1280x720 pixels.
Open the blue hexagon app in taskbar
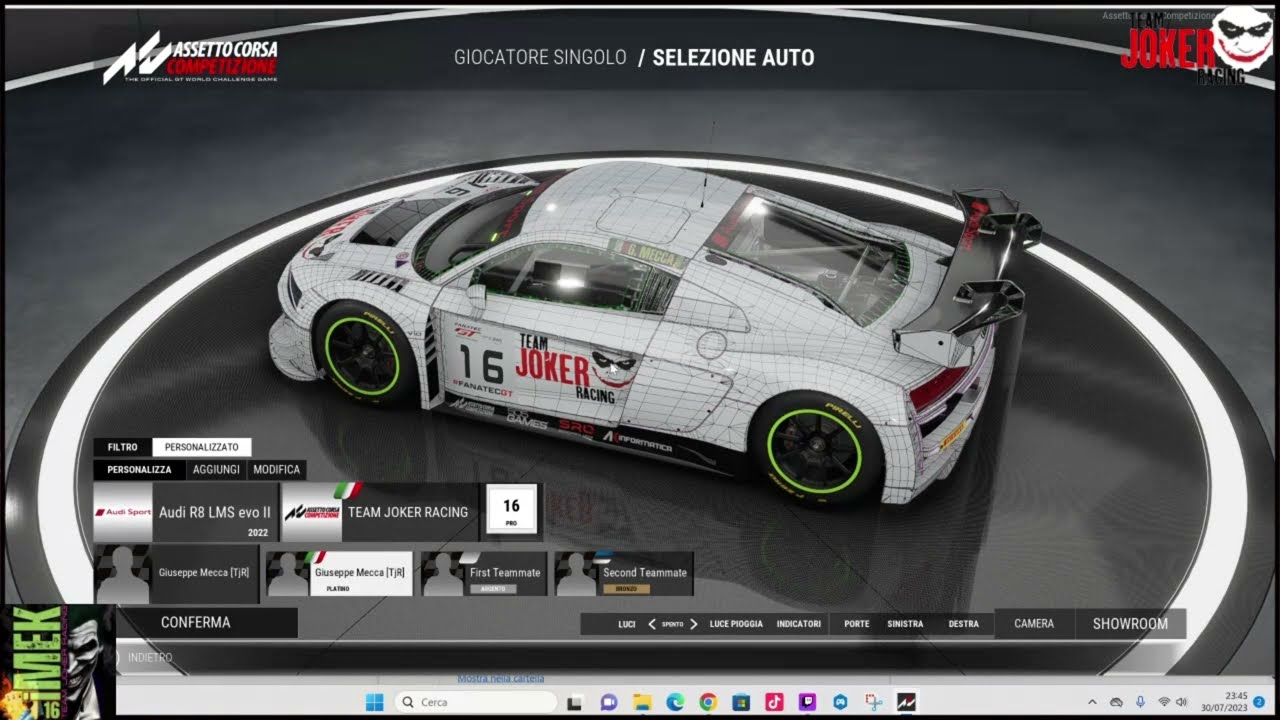tap(840, 702)
